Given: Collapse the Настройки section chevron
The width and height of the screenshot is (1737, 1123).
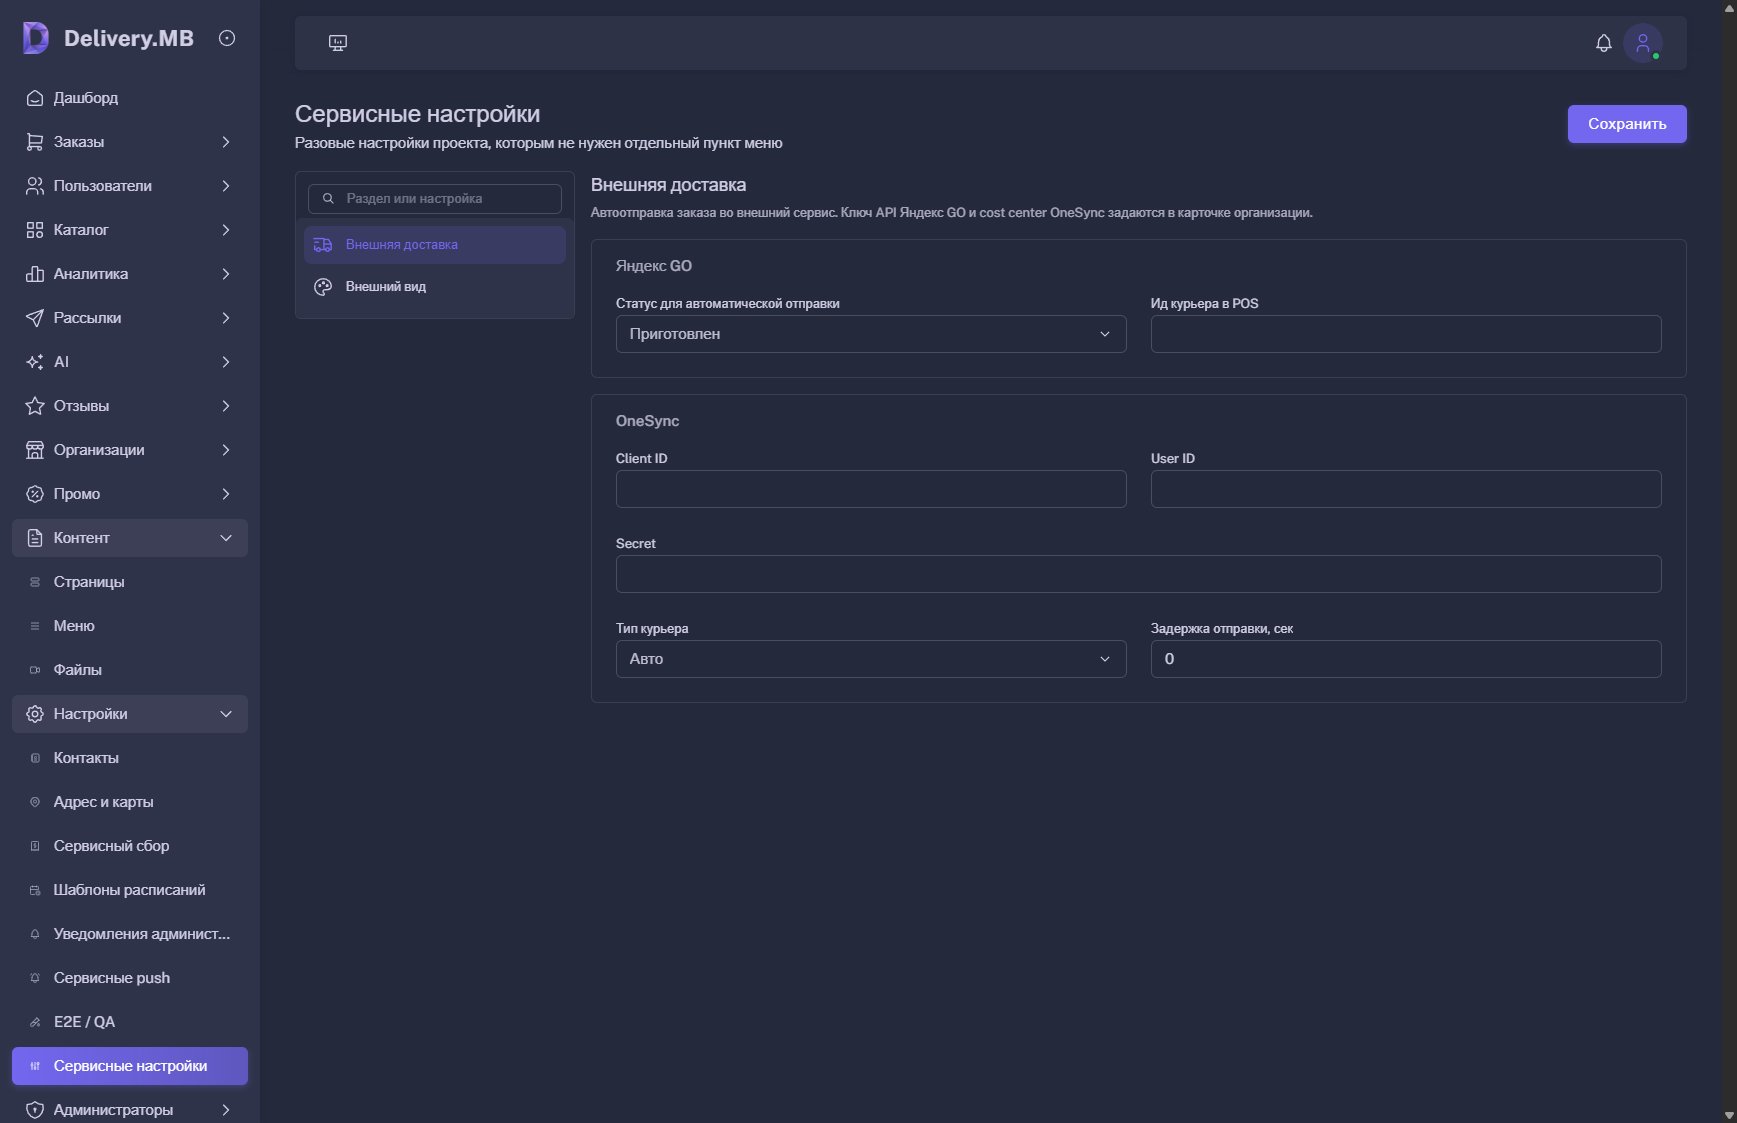Looking at the screenshot, I should (x=226, y=714).
